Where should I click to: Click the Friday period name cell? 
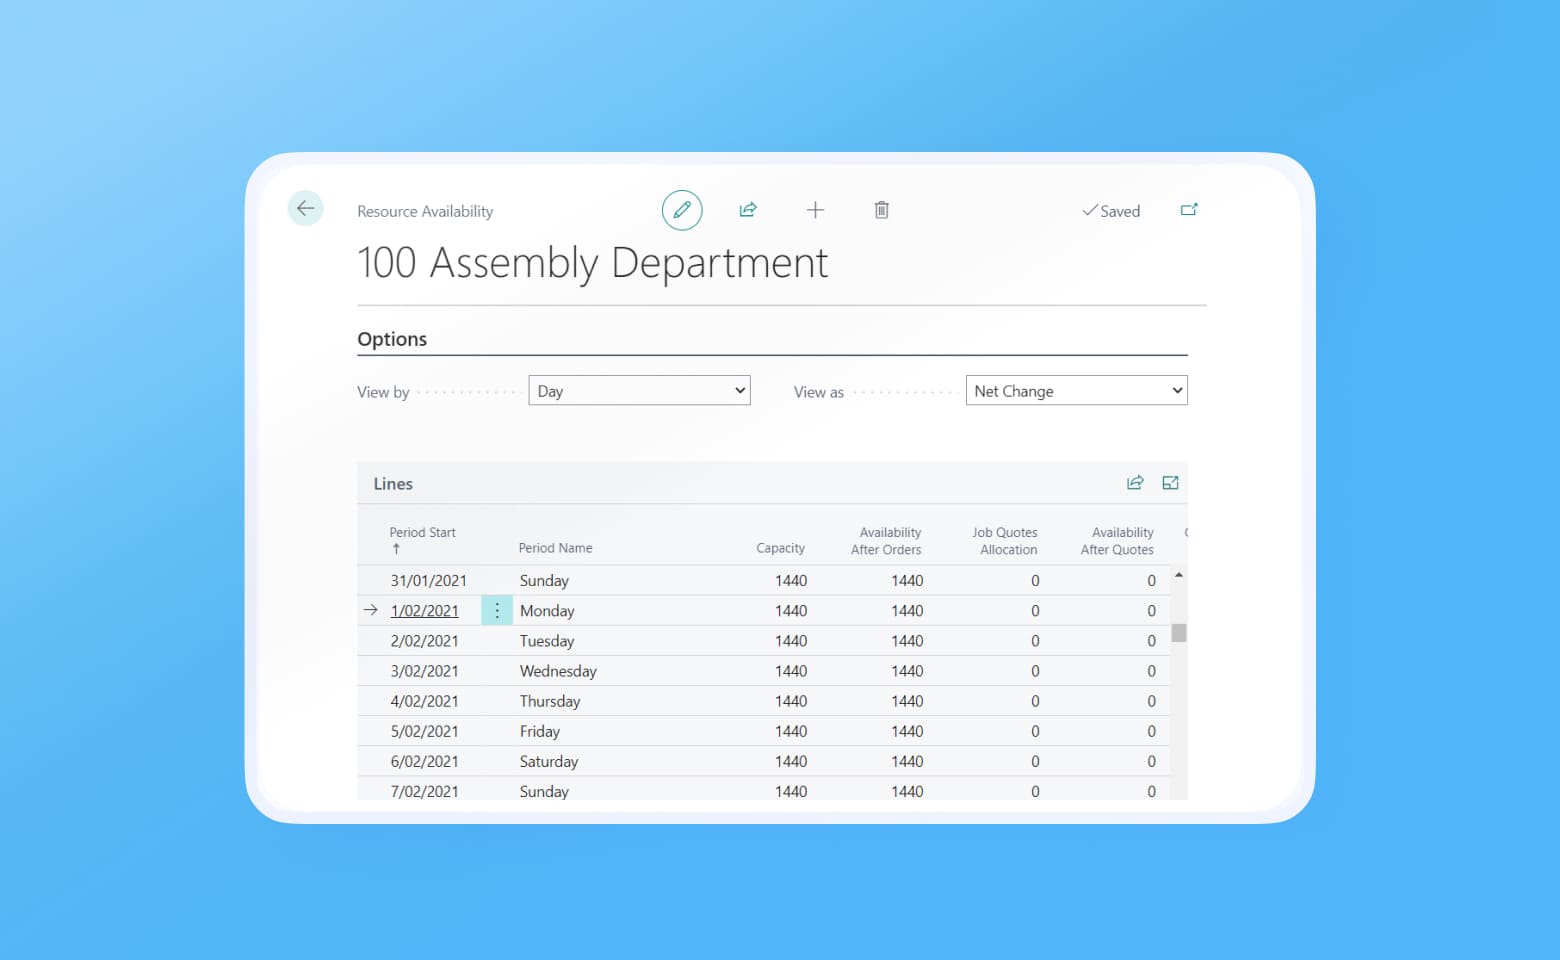540,731
